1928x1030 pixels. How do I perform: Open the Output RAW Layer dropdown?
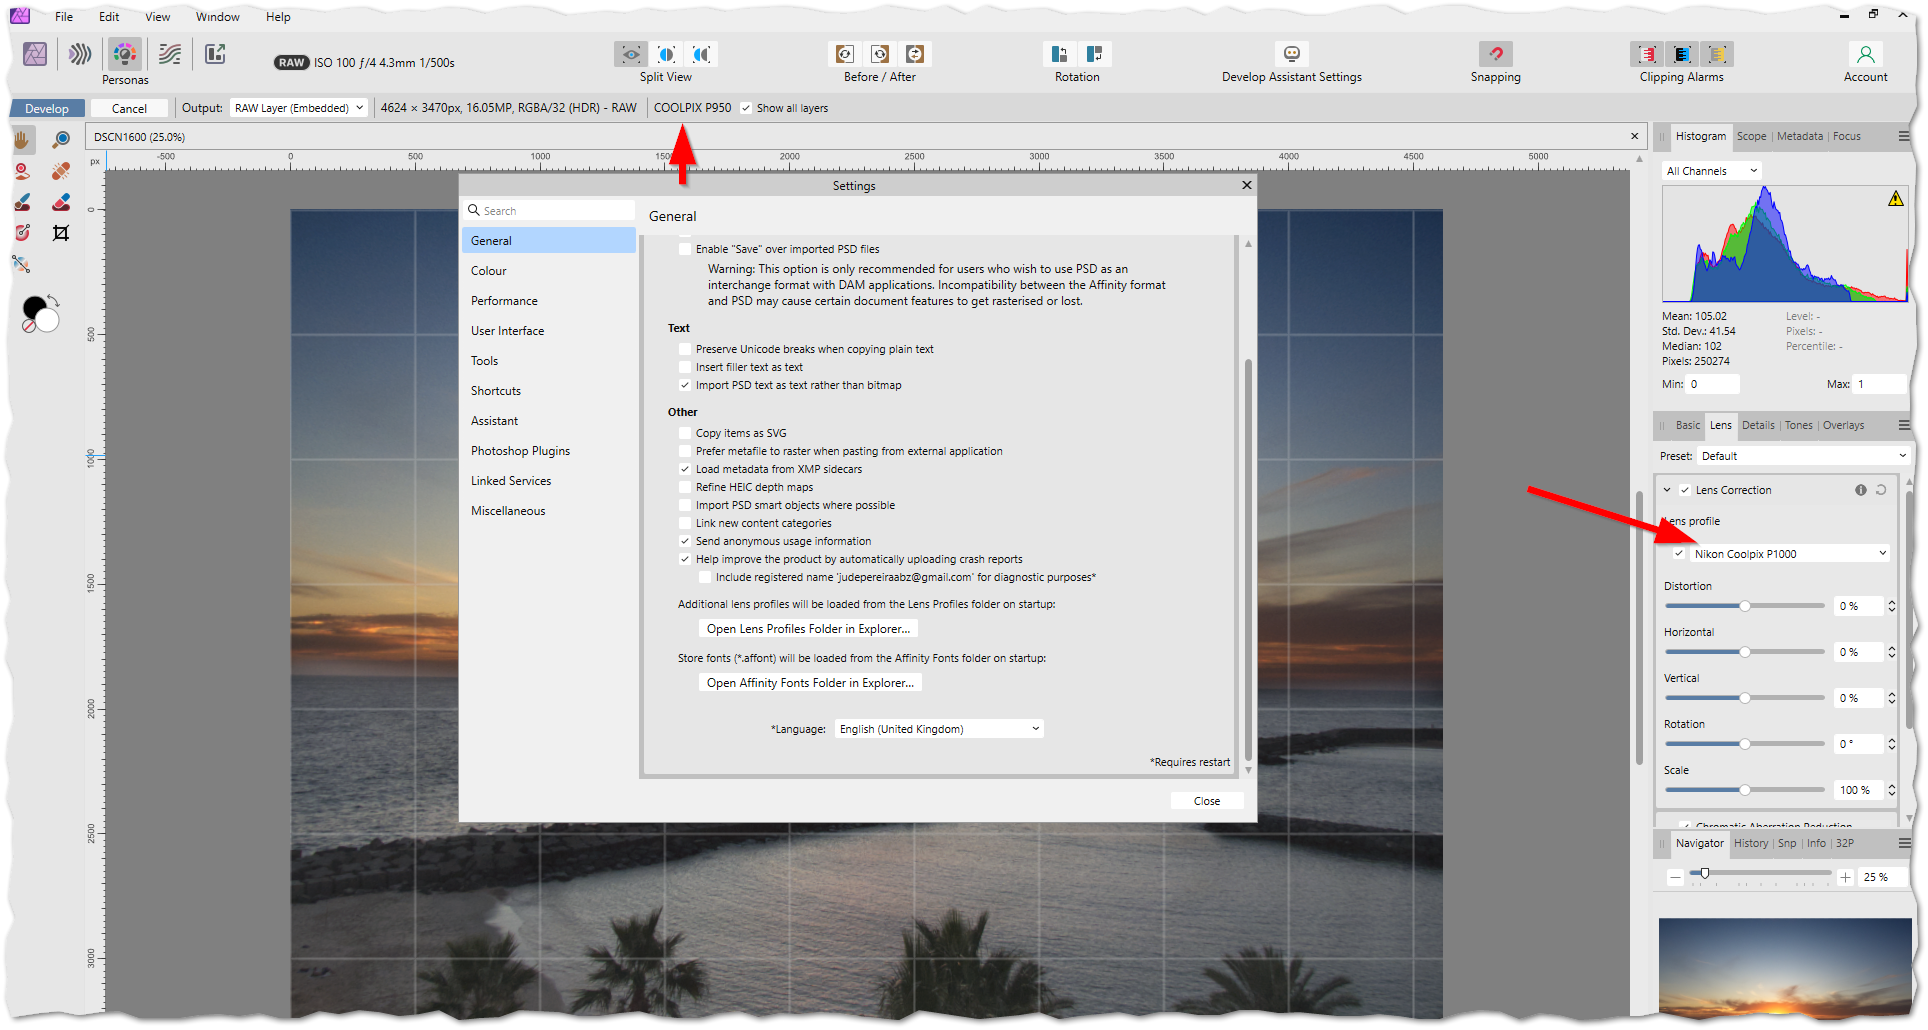tap(299, 108)
